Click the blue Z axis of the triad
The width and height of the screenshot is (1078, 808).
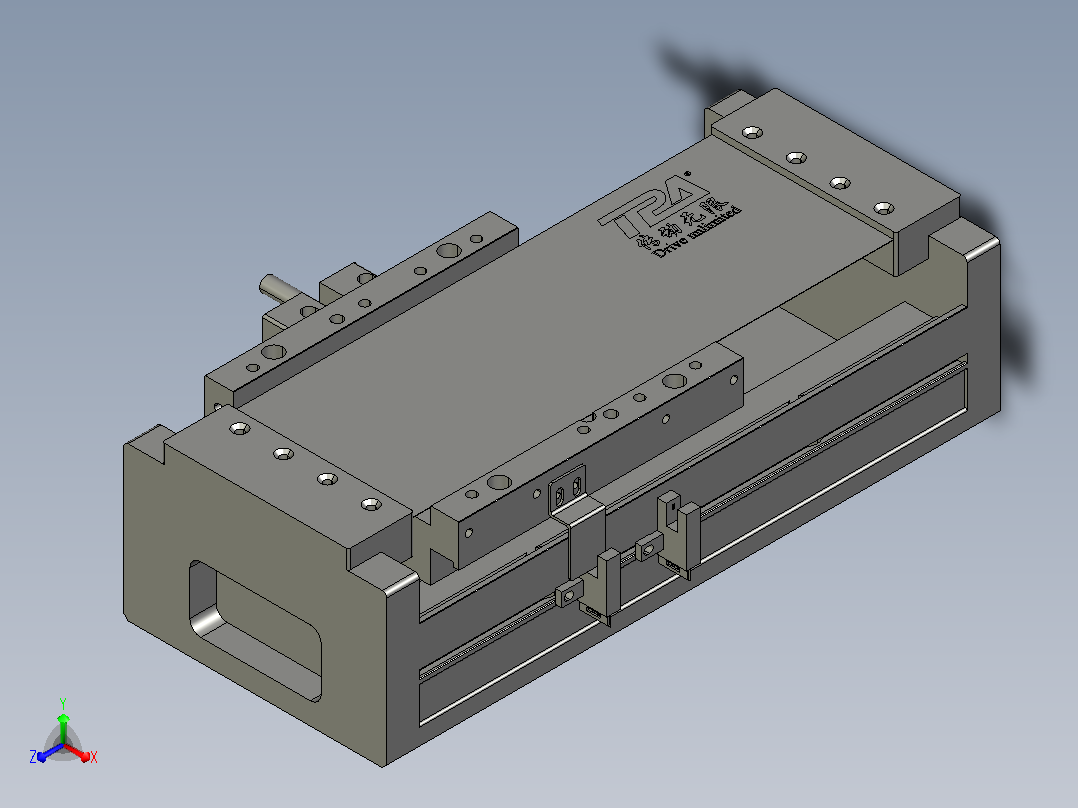50,752
